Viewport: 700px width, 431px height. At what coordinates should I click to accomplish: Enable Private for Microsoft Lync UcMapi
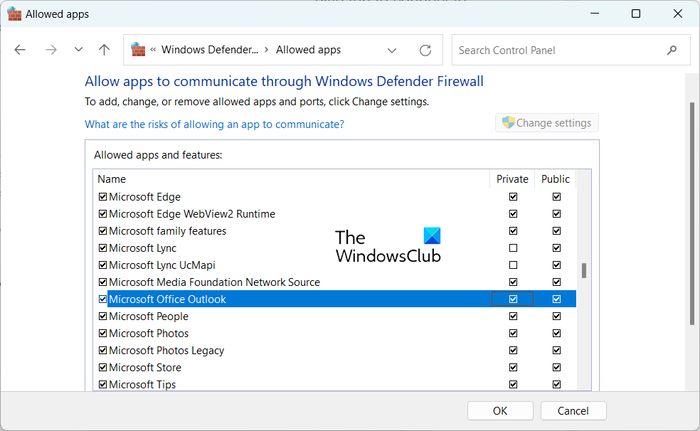click(513, 265)
